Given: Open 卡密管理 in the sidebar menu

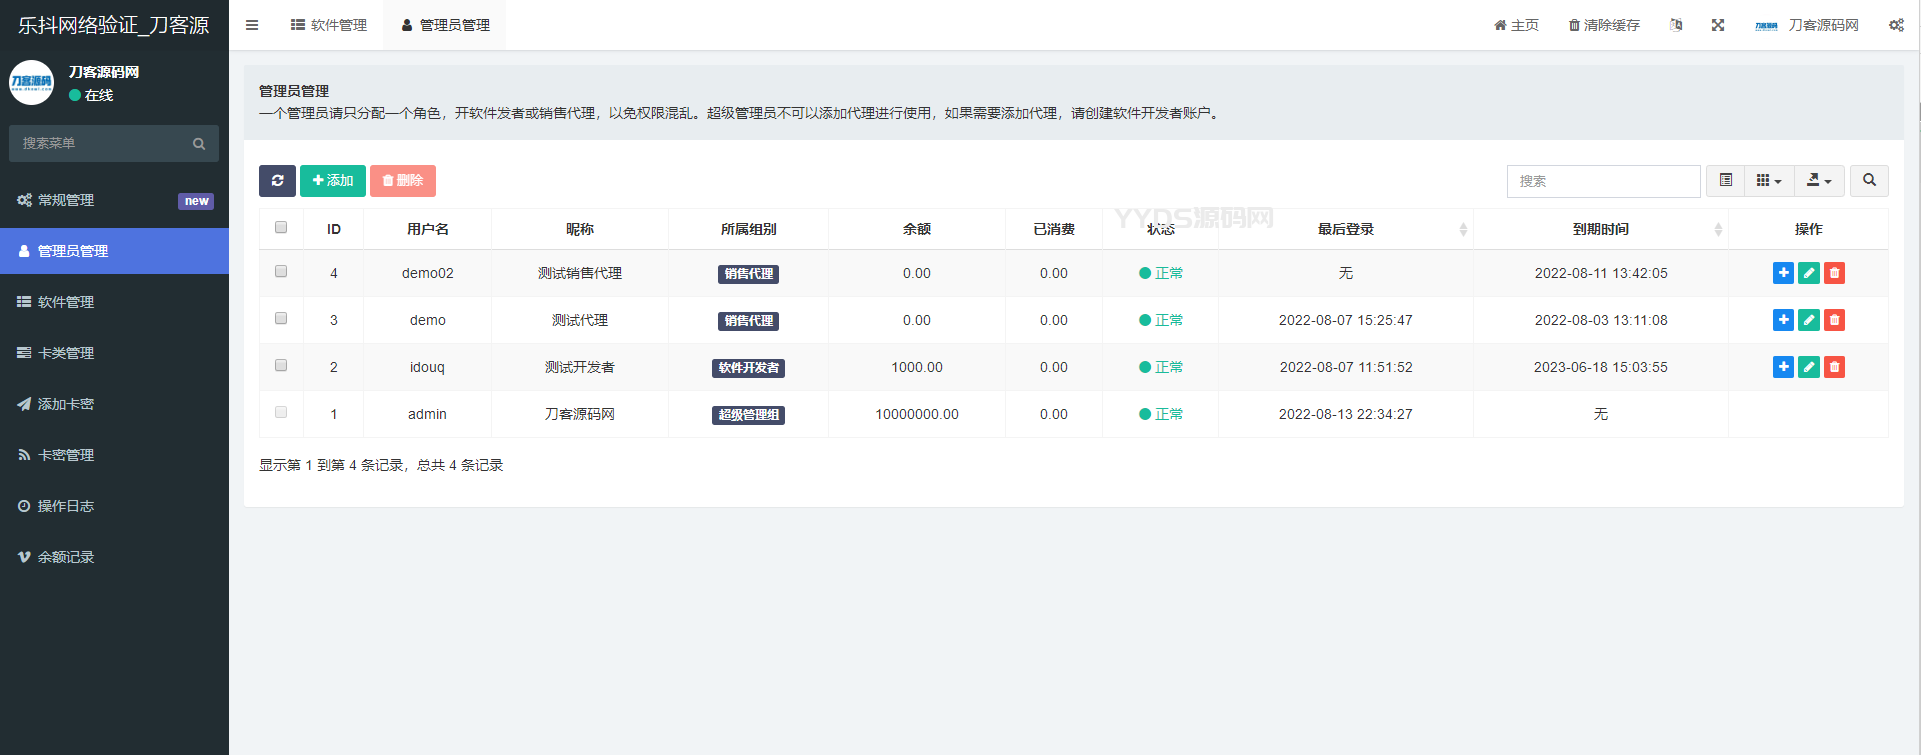Looking at the screenshot, I should tap(66, 455).
